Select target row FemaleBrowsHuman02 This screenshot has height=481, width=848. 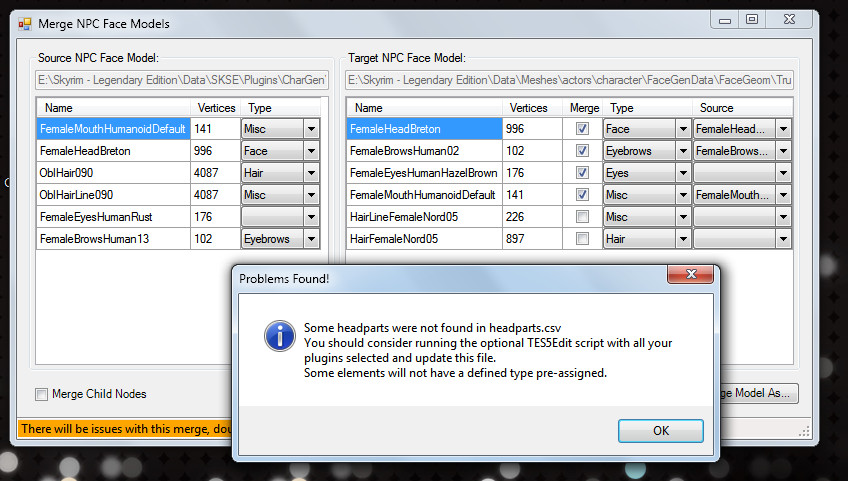tap(425, 150)
